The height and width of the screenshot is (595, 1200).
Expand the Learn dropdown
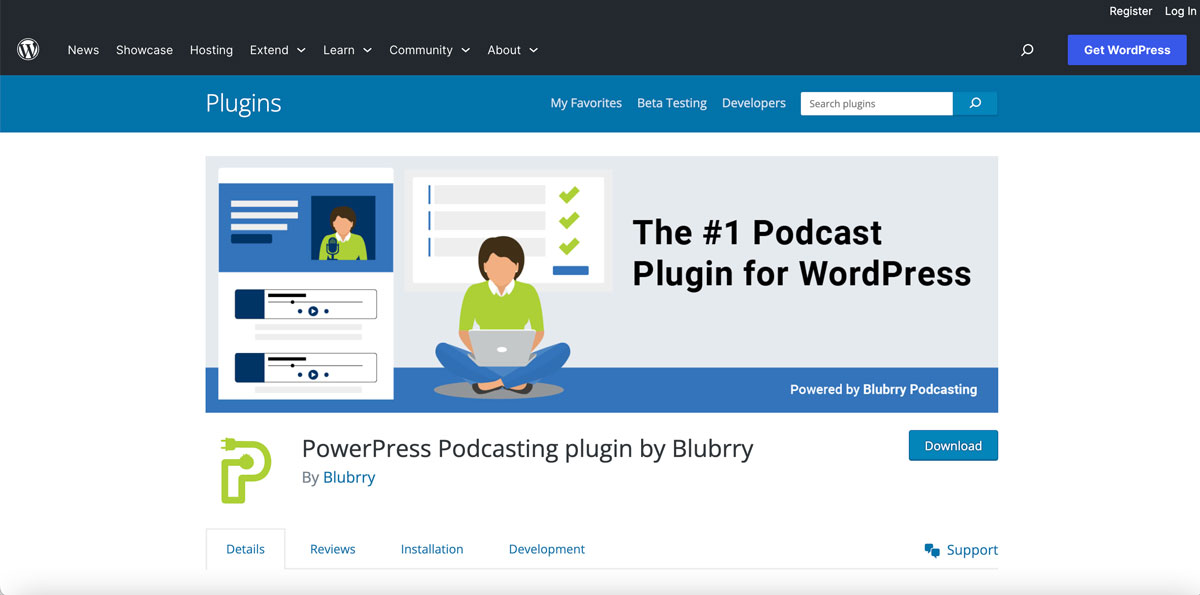coord(347,49)
